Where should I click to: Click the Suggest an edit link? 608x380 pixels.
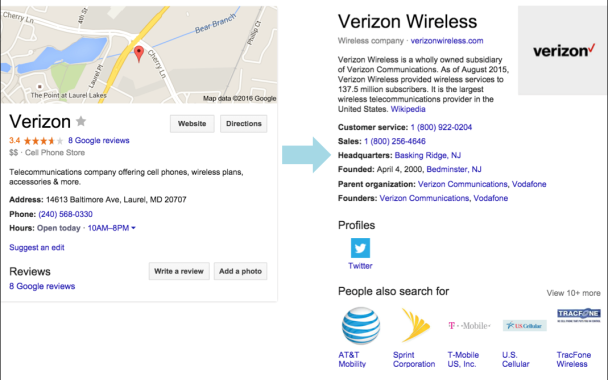coord(37,247)
